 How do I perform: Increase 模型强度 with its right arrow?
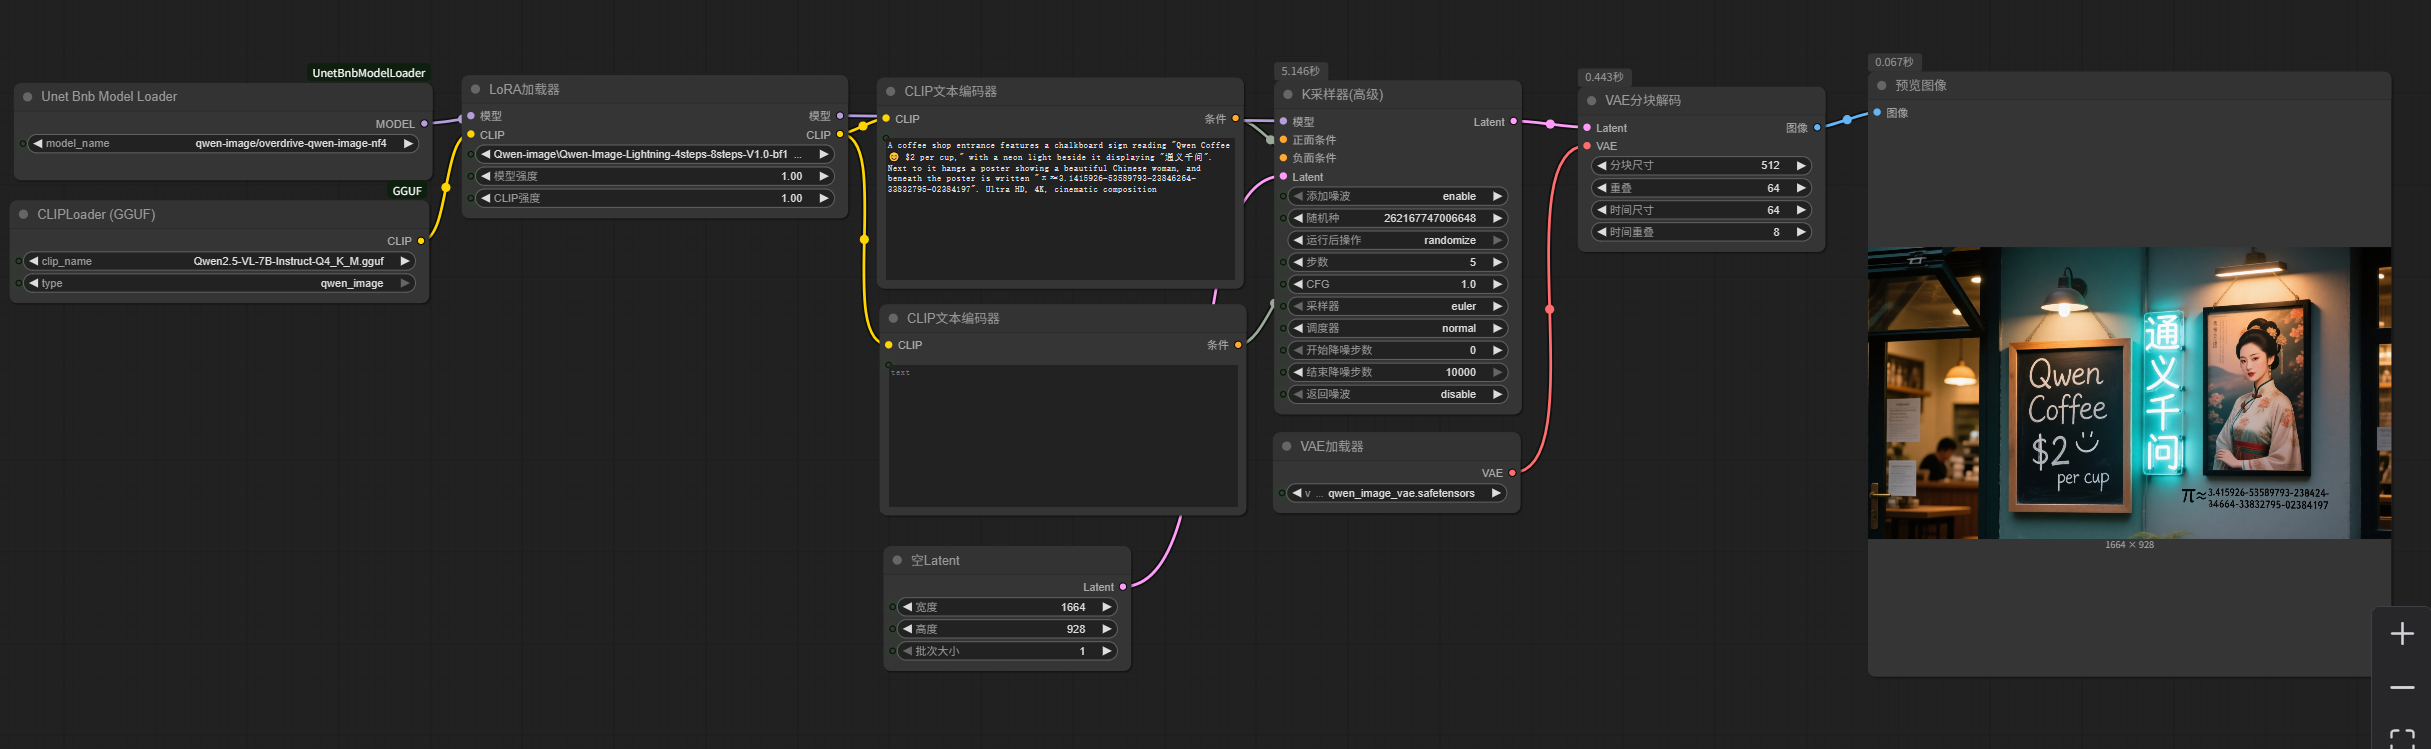coord(824,176)
